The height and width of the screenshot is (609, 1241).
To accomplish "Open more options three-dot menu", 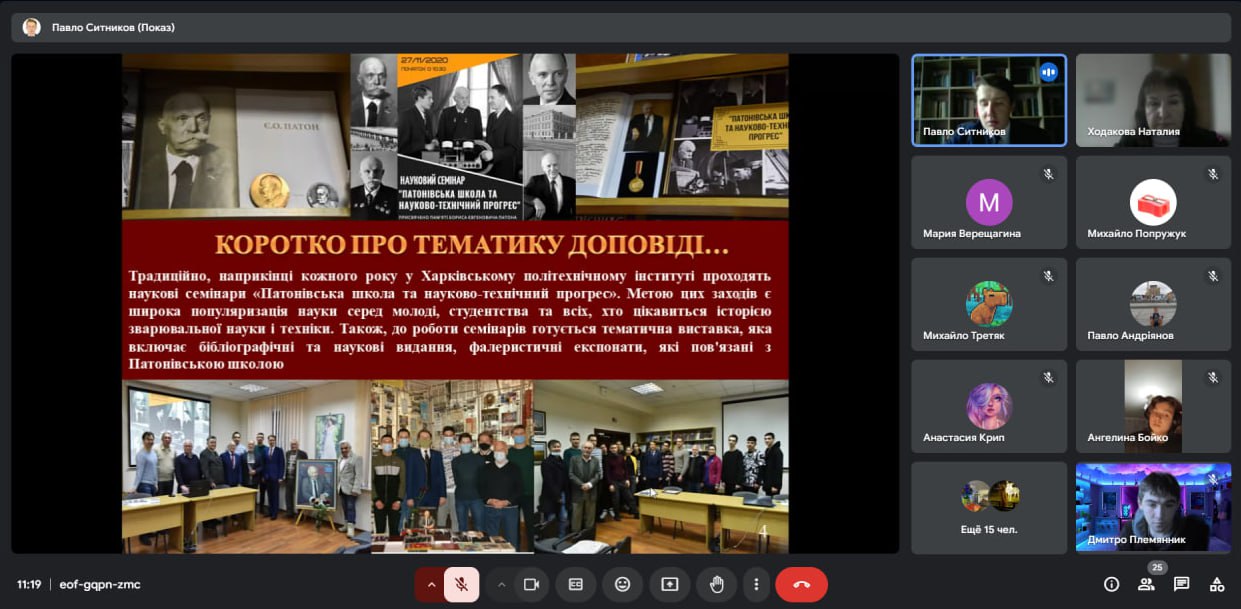I will 756,584.
